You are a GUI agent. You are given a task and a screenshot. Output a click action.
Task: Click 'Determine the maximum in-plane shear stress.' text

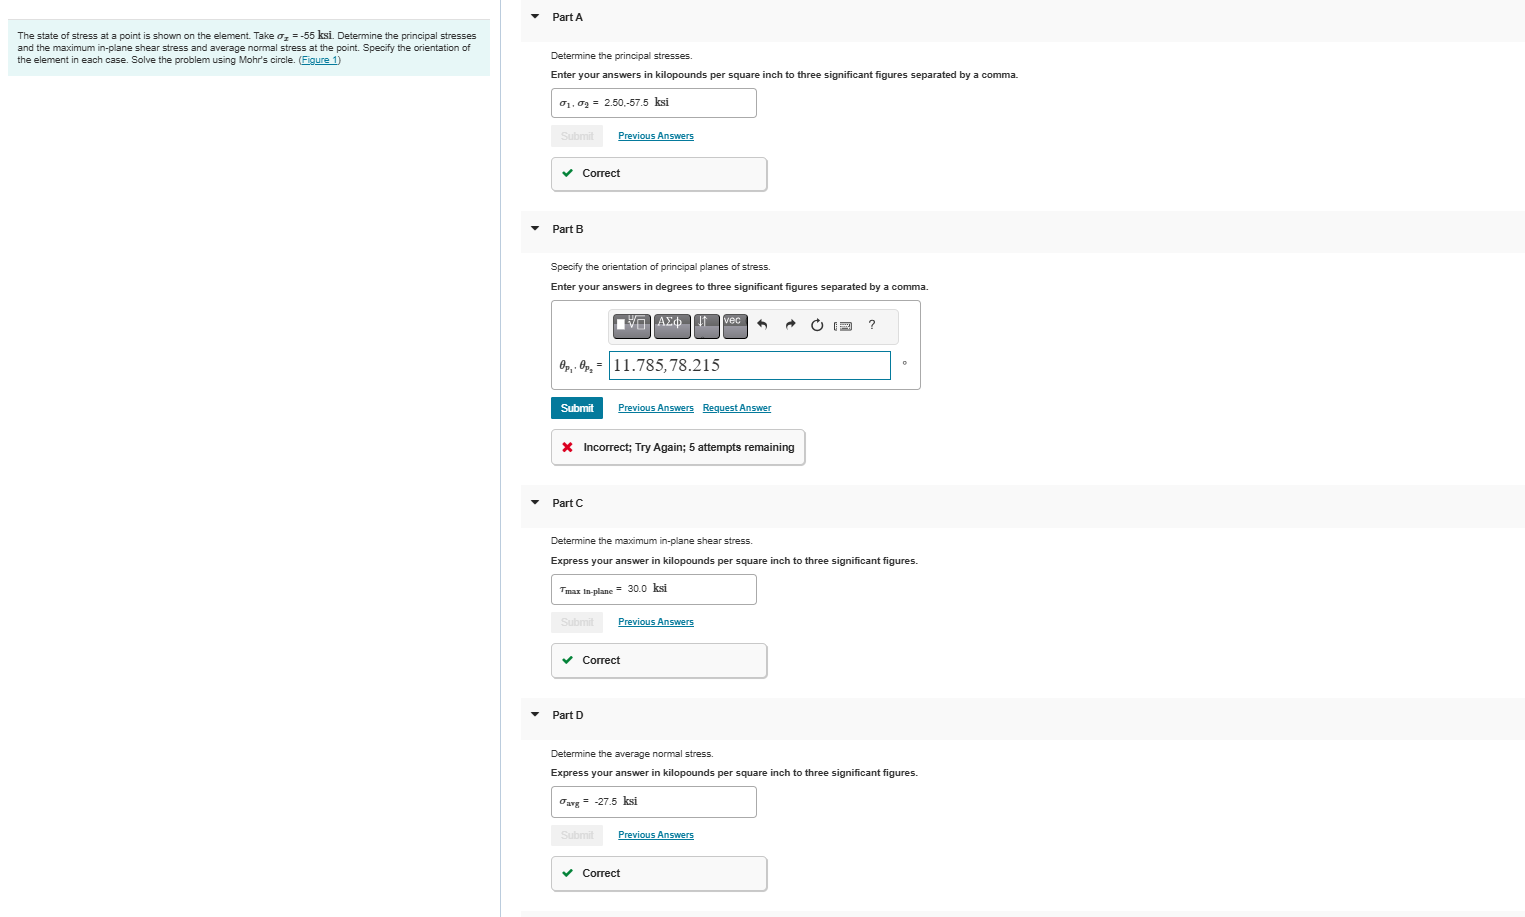(652, 541)
